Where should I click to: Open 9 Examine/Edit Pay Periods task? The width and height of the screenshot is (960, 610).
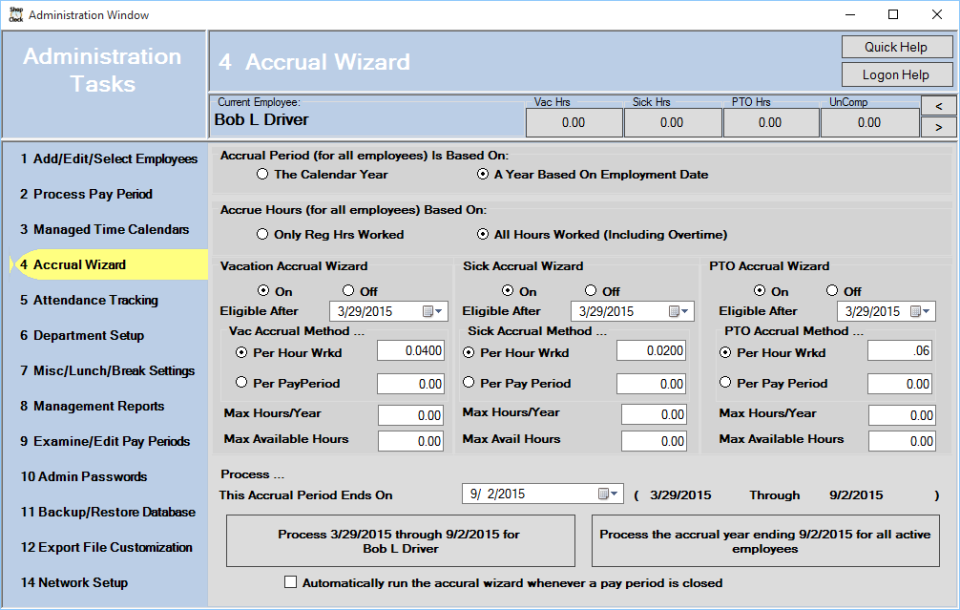click(x=105, y=442)
